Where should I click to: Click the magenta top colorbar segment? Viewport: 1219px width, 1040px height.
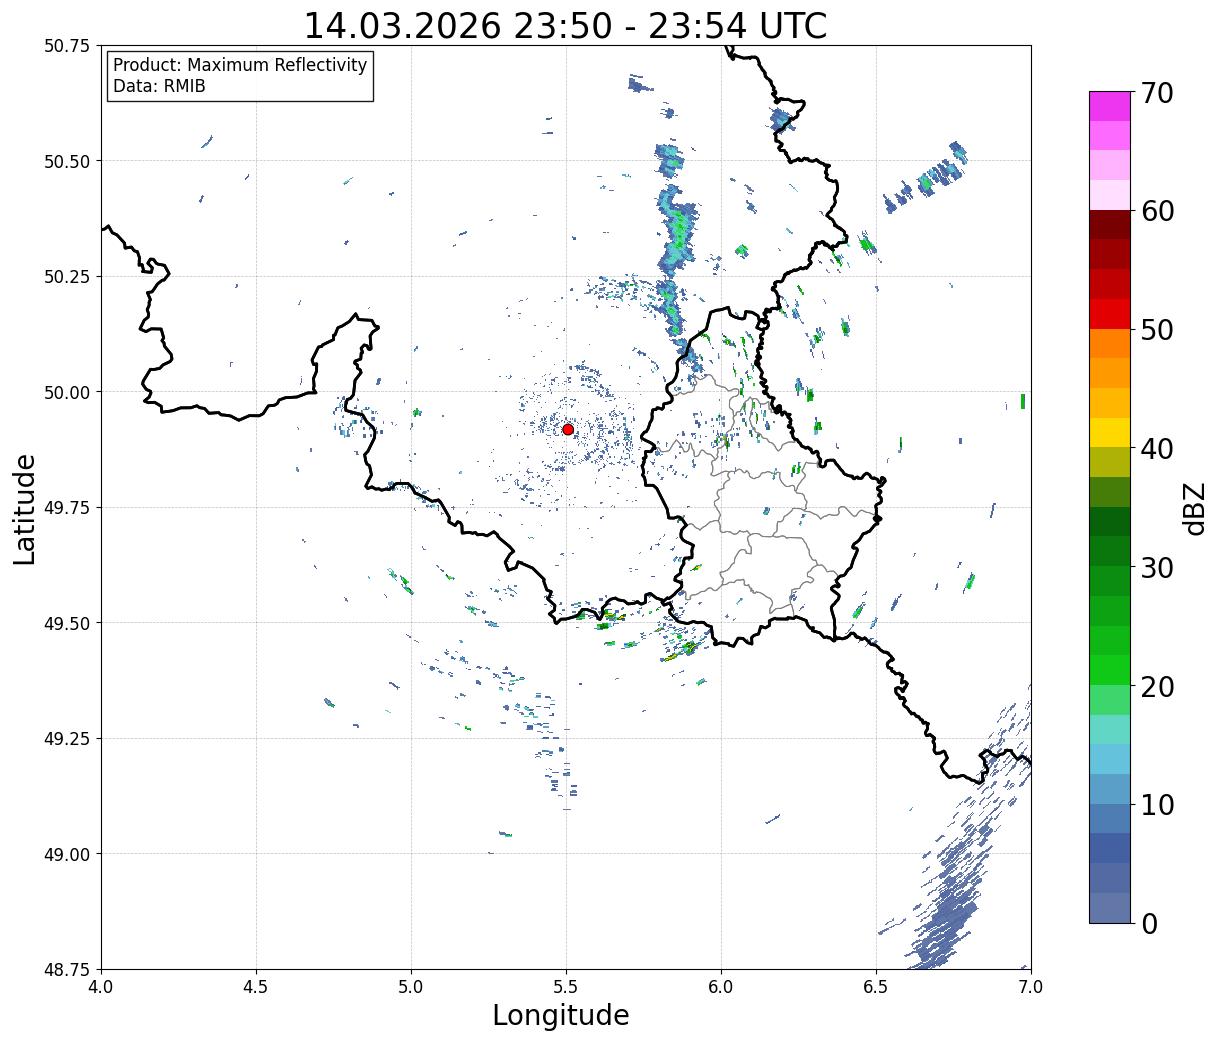(1110, 106)
